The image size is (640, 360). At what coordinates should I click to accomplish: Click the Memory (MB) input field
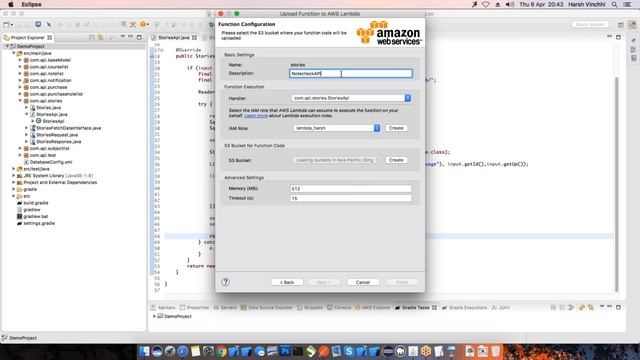pyautogui.click(x=351, y=189)
